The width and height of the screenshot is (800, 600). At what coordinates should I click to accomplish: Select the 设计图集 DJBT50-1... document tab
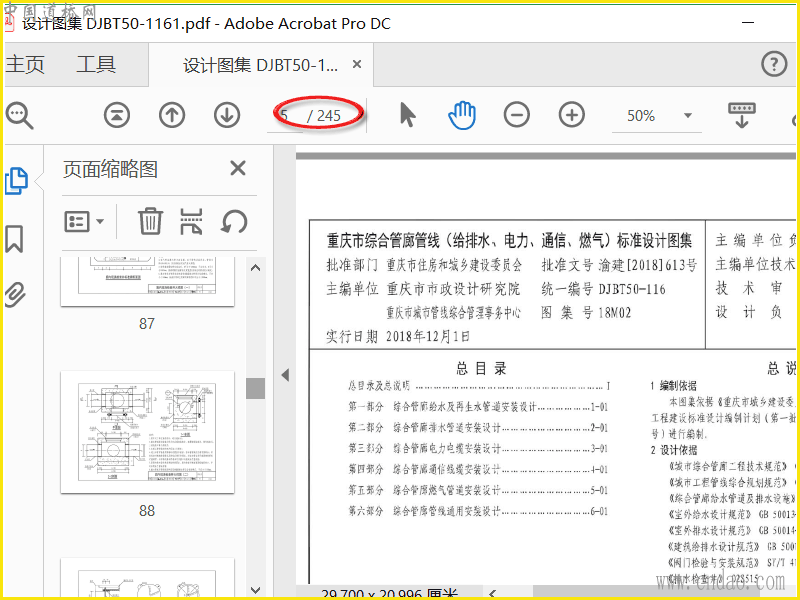(x=260, y=65)
